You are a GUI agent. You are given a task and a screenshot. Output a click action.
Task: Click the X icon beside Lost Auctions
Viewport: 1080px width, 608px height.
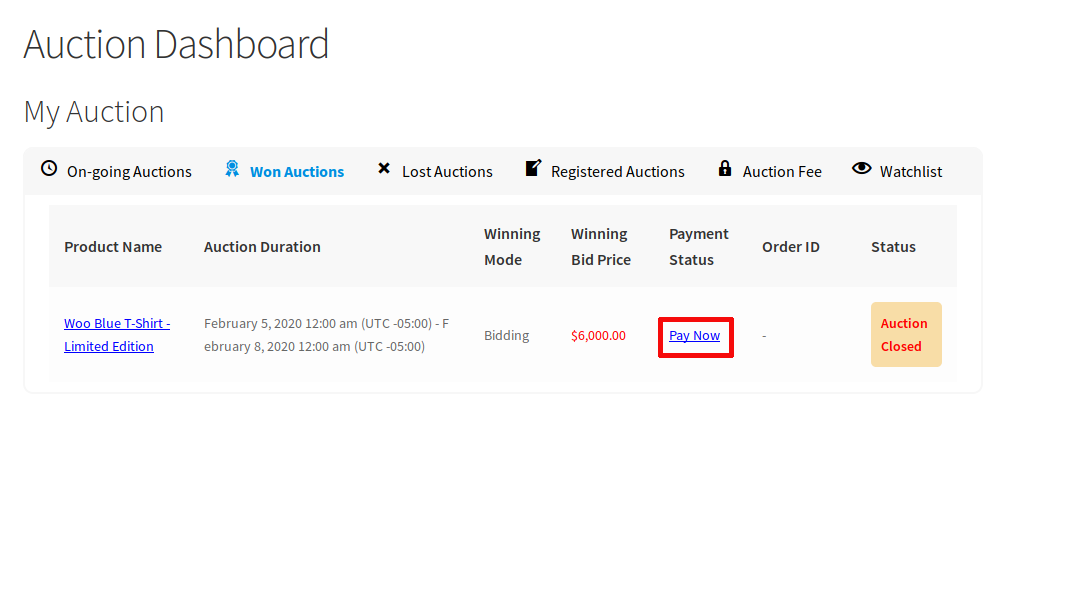click(x=384, y=169)
